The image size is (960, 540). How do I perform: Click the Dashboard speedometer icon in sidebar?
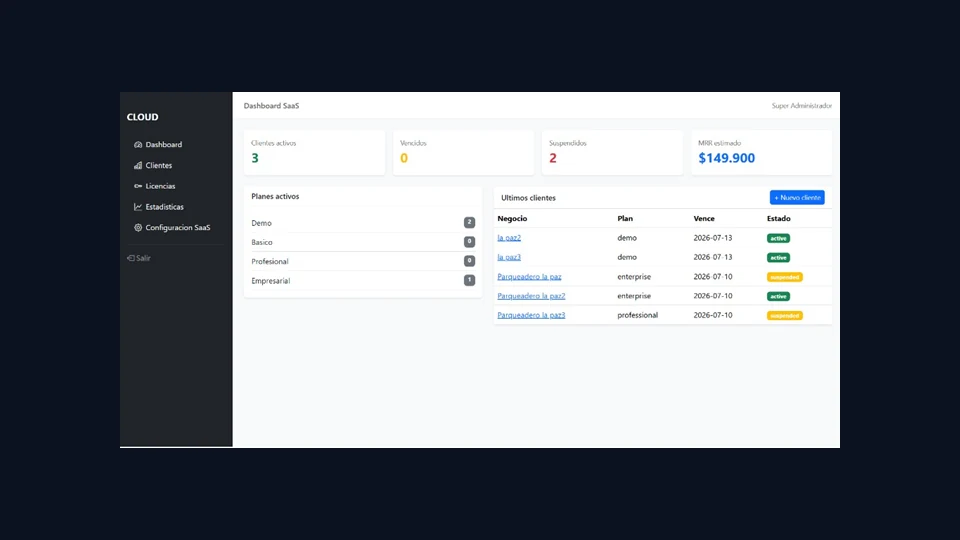(138, 144)
